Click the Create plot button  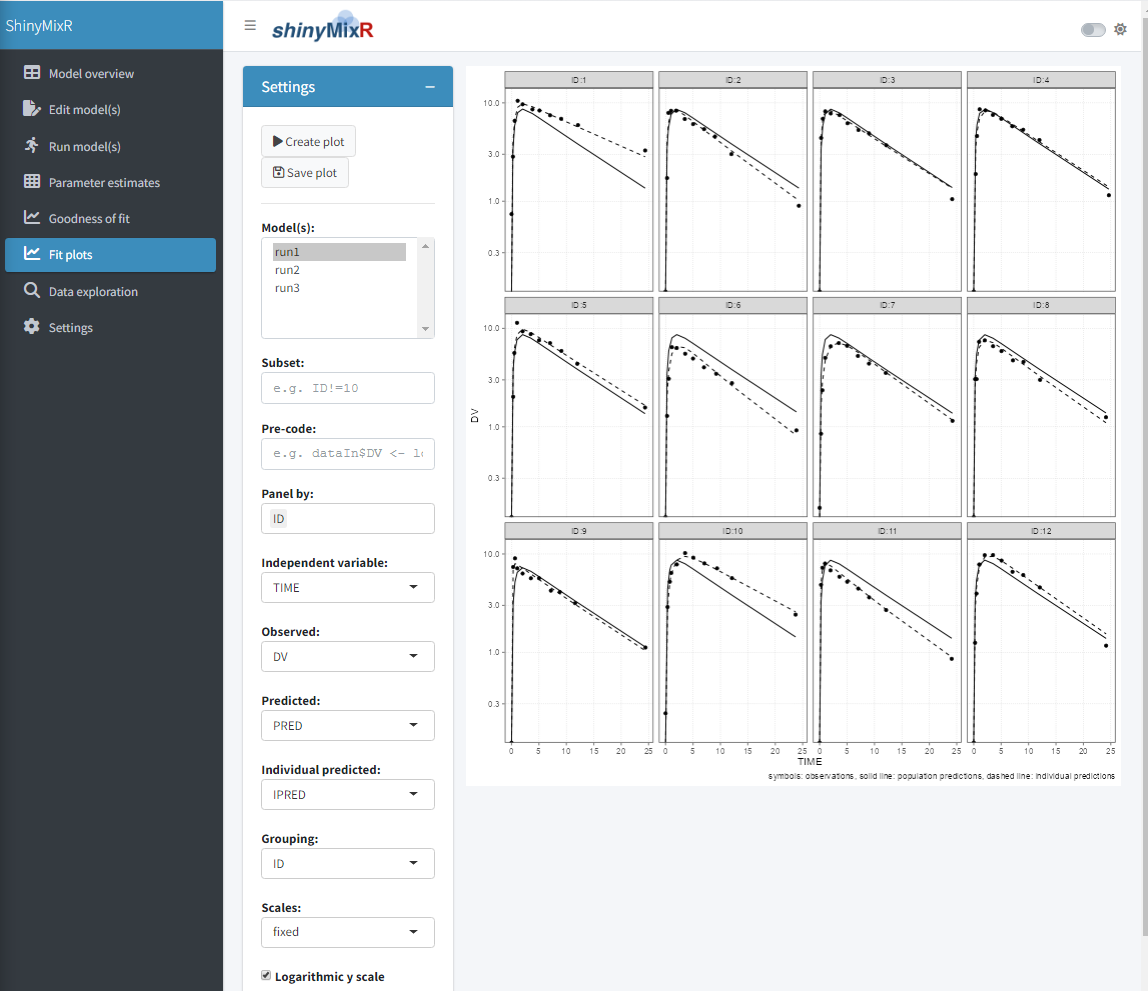(308, 141)
